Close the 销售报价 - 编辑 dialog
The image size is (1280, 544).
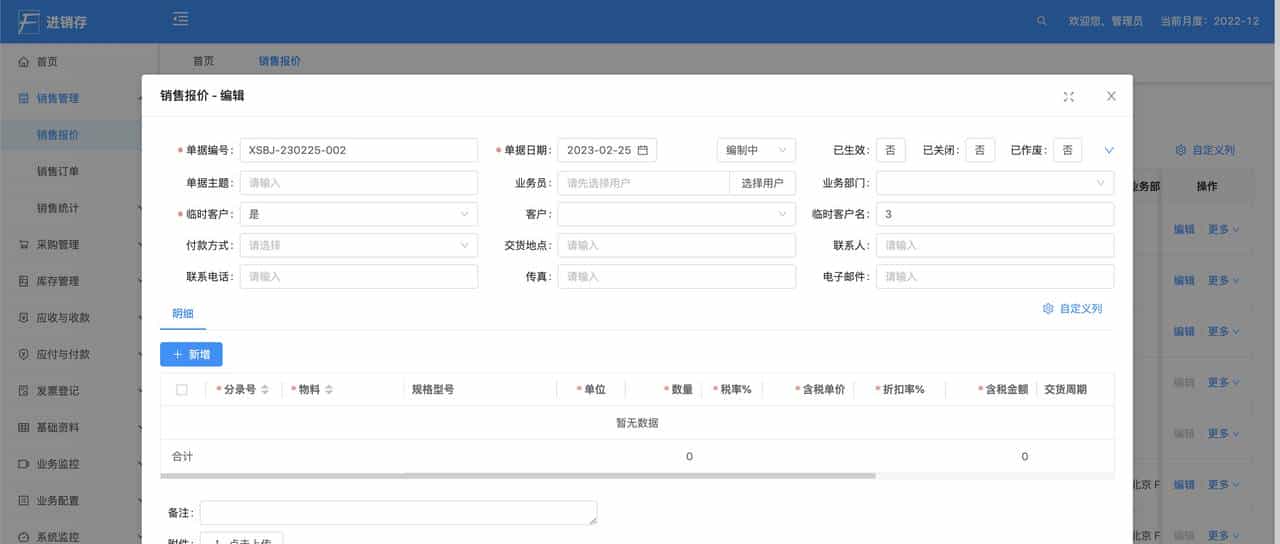[1111, 96]
